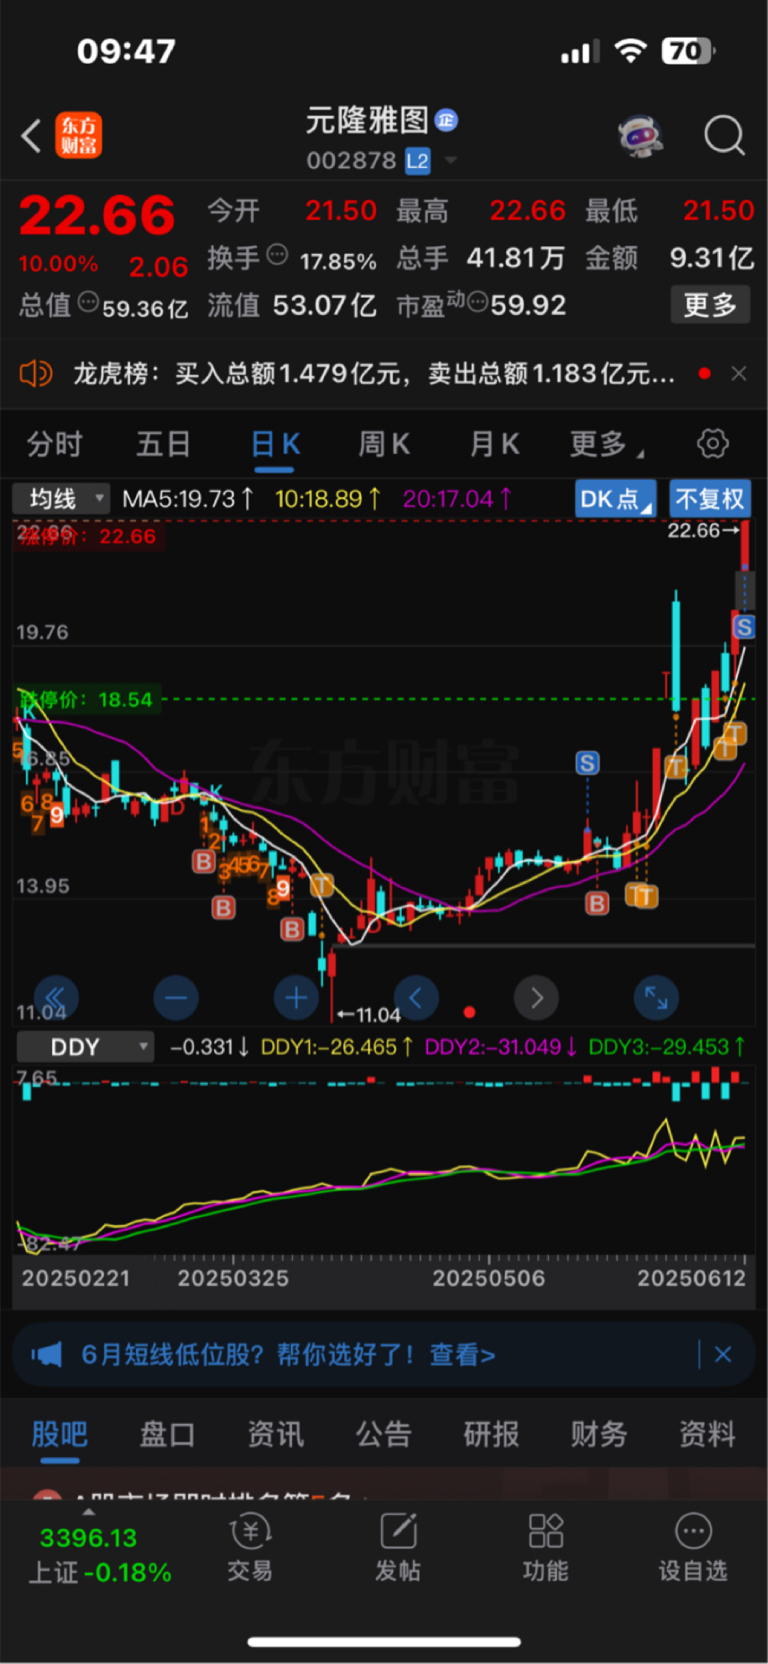
Task: Tap the S marker in mid chart
Action: [587, 763]
